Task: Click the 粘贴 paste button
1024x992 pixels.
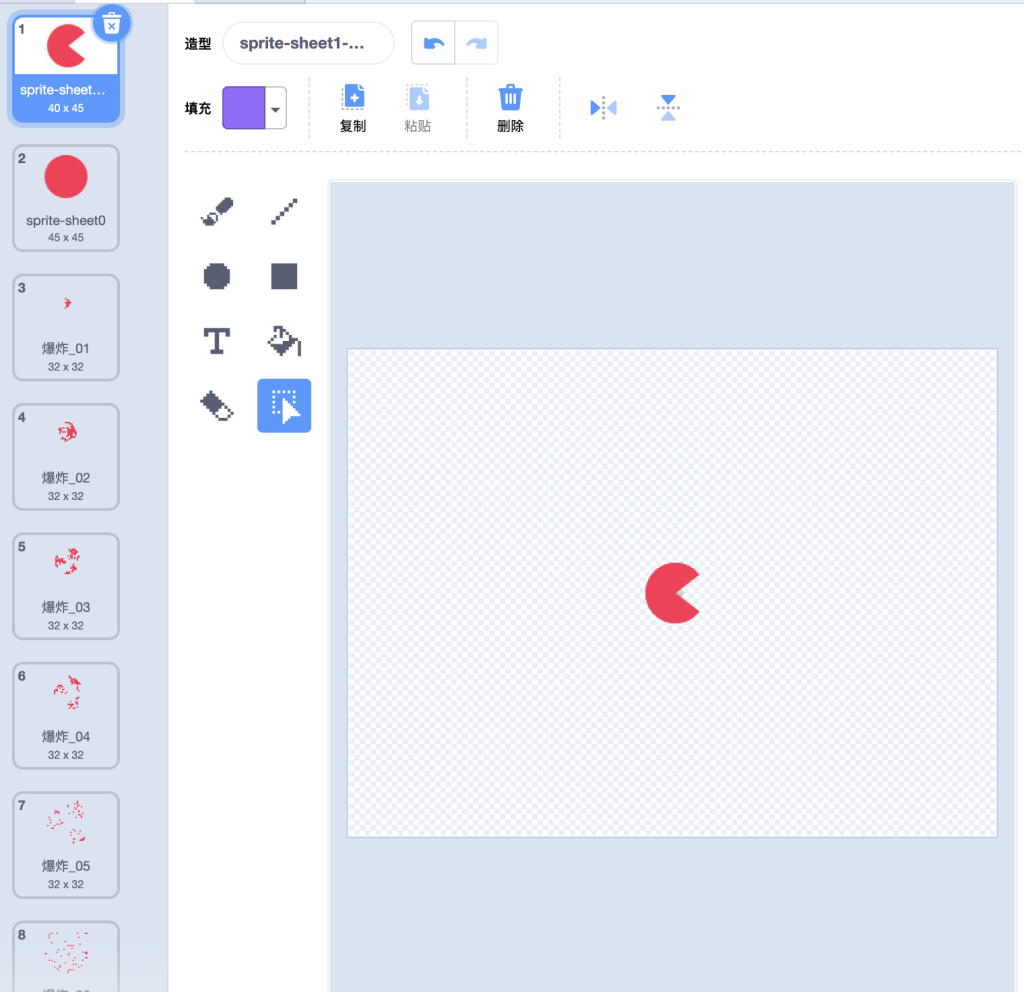Action: tap(418, 108)
